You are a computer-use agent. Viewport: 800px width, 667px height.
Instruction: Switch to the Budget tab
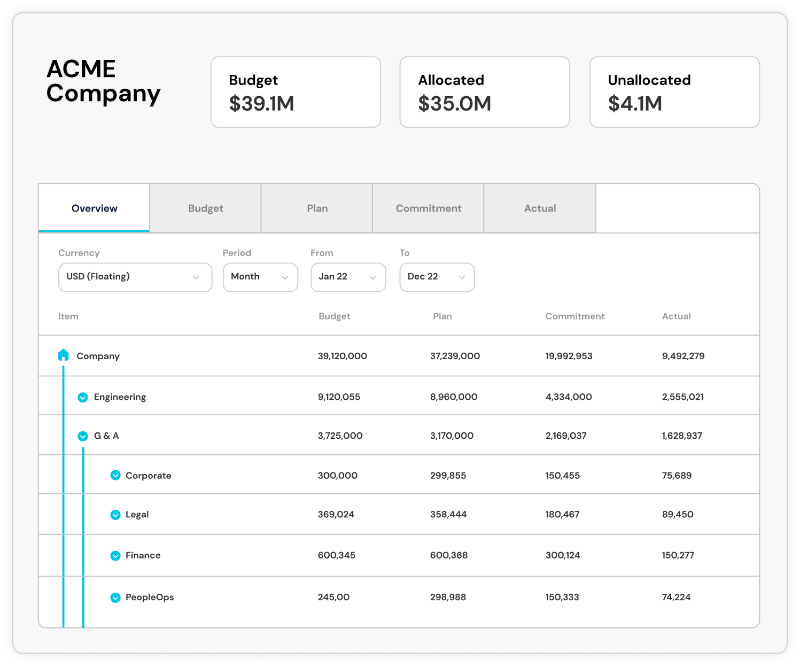pos(206,208)
